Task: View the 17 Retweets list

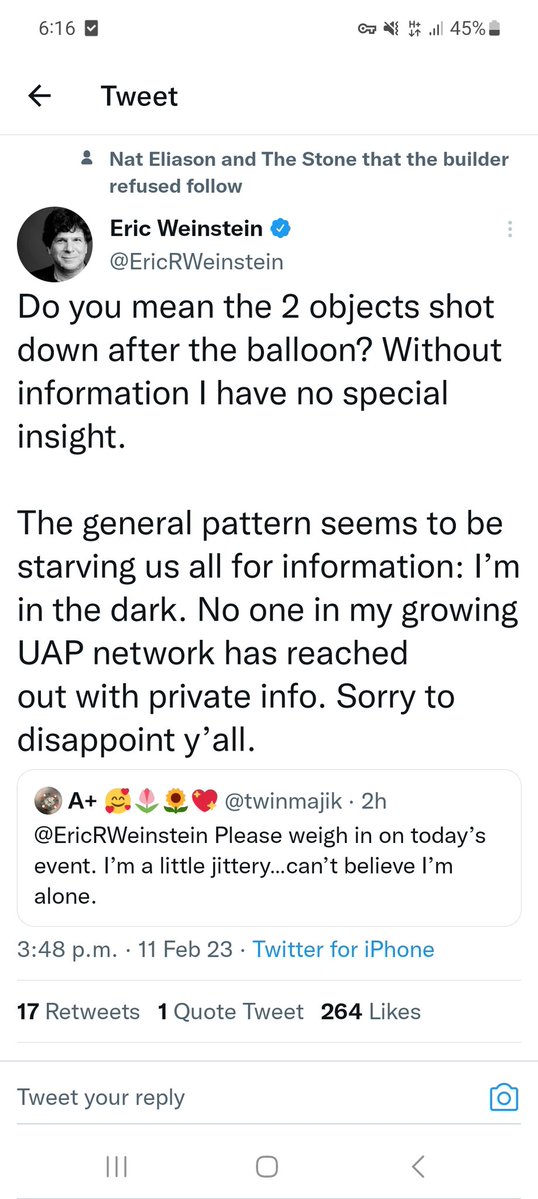Action: pyautogui.click(x=78, y=1012)
